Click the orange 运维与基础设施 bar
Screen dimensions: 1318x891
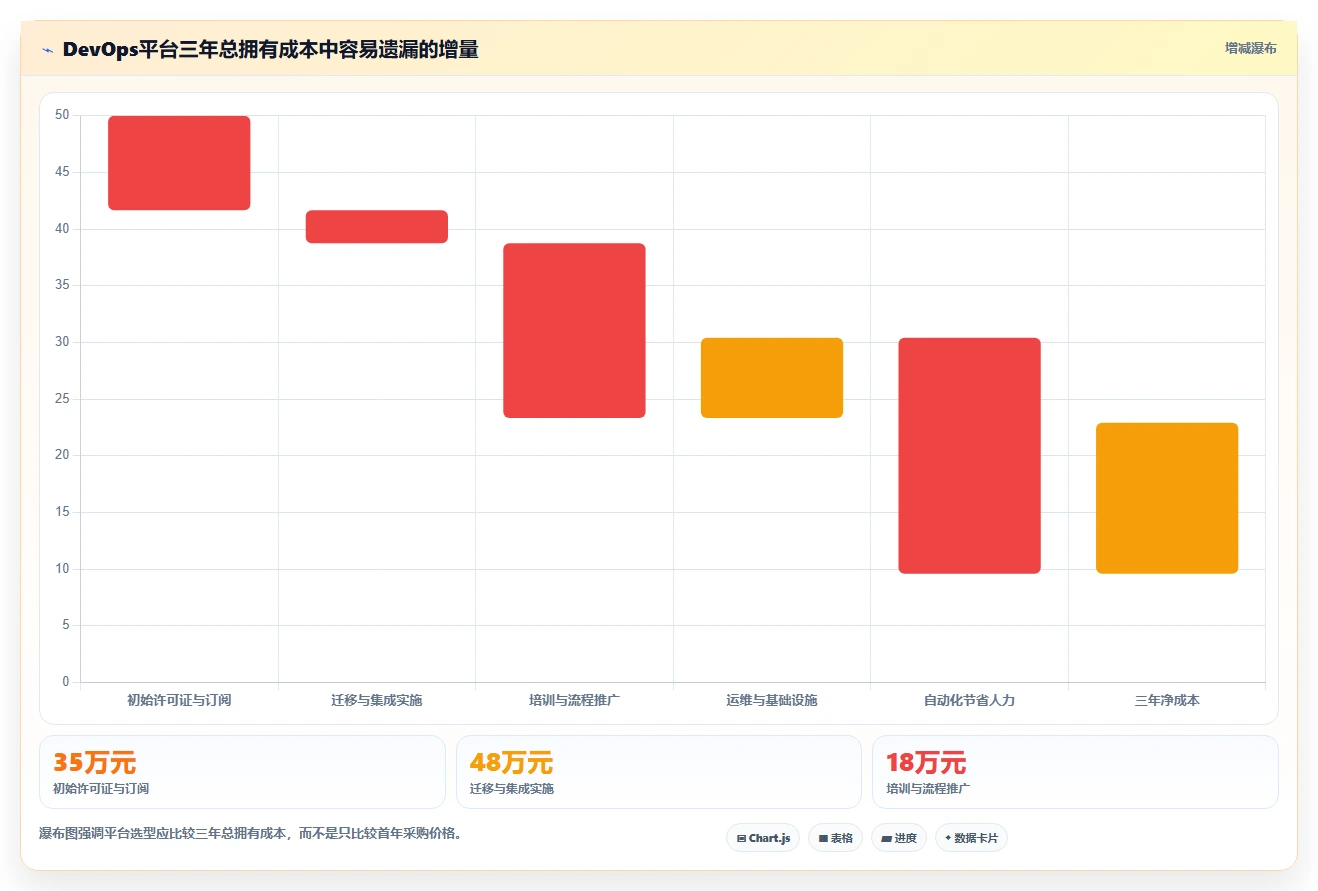click(x=772, y=378)
